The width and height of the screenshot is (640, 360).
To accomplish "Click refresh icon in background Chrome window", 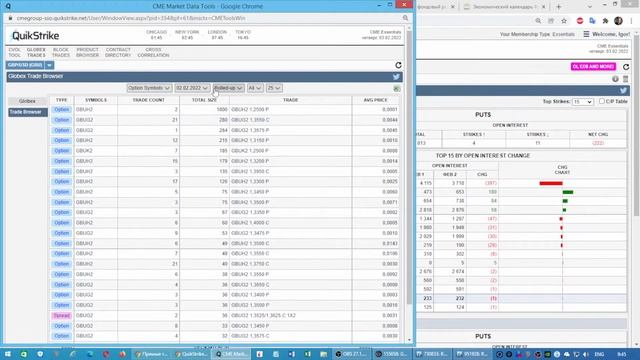I will click(626, 67).
